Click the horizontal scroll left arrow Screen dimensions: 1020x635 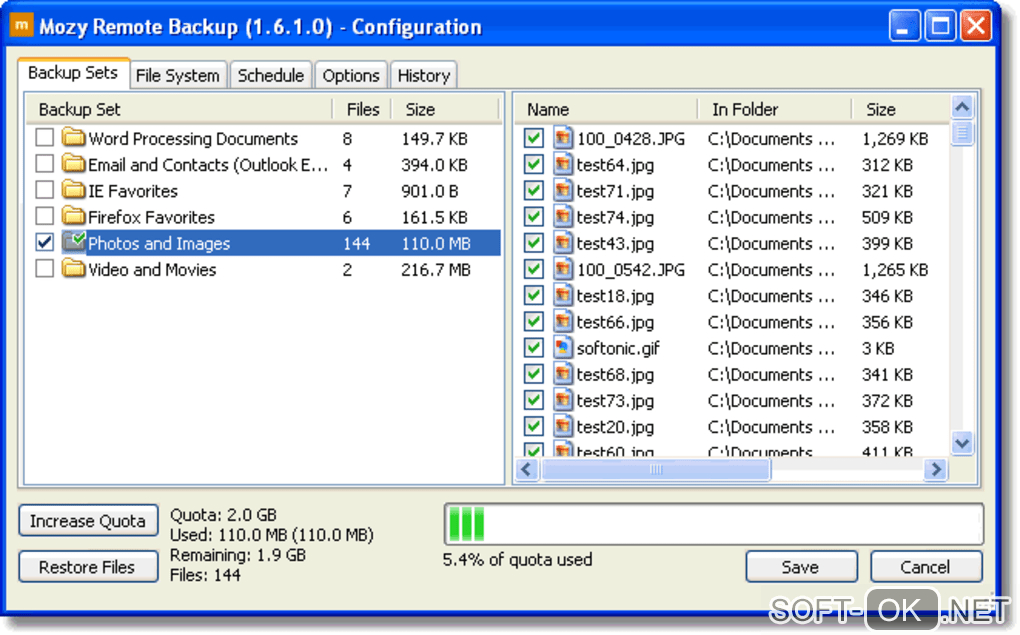click(x=528, y=469)
